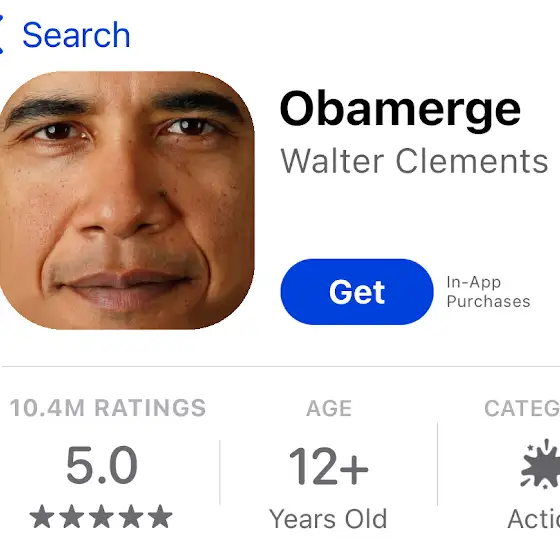Click the fifth rating star
This screenshot has width=560, height=560.
pyautogui.click(x=160, y=516)
